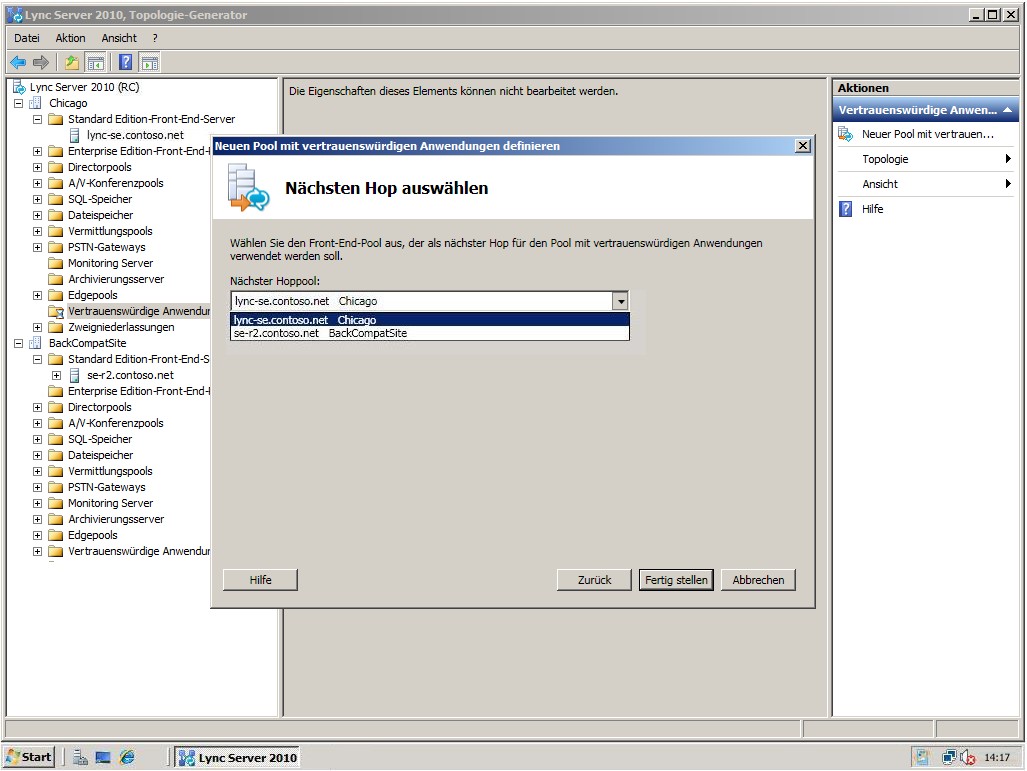This screenshot has height=771, width=1027.
Task: Click the taskbar clock 14:17
Action: coord(996,757)
